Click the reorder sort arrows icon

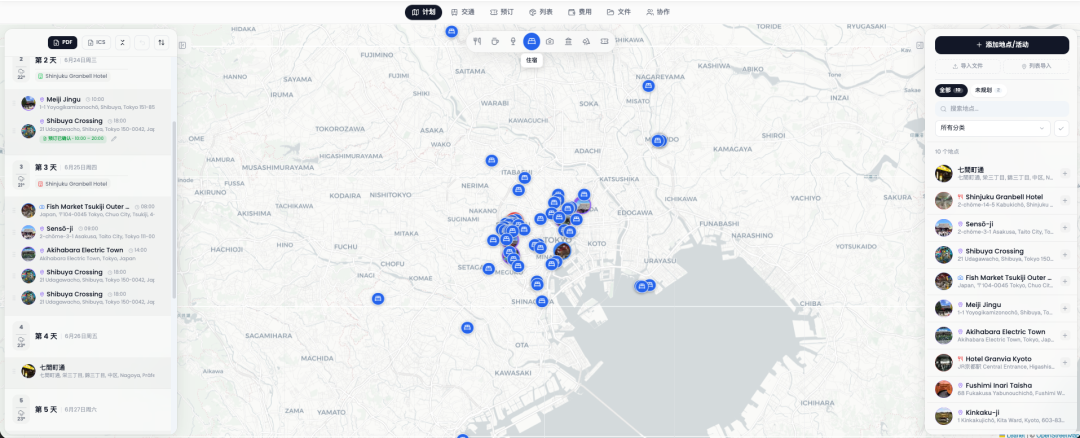(x=161, y=43)
